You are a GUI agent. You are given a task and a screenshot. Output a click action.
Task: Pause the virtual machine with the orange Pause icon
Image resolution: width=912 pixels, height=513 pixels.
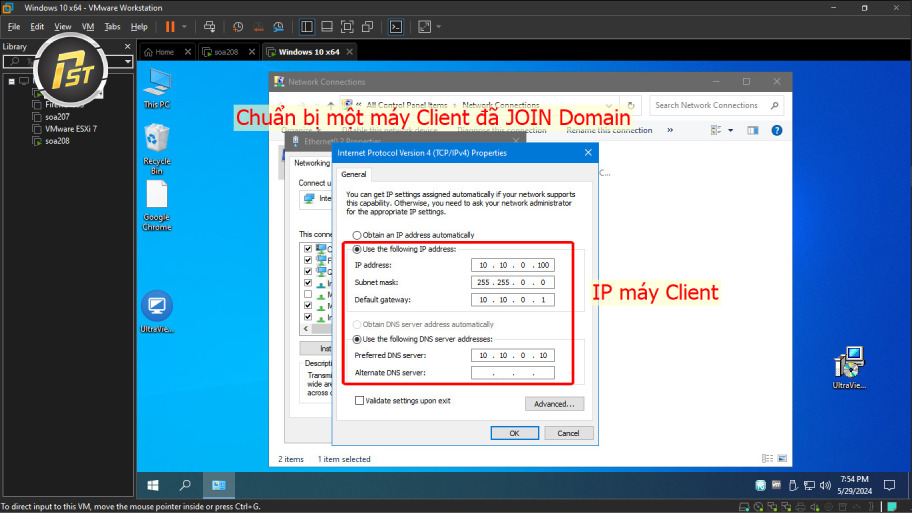point(170,27)
